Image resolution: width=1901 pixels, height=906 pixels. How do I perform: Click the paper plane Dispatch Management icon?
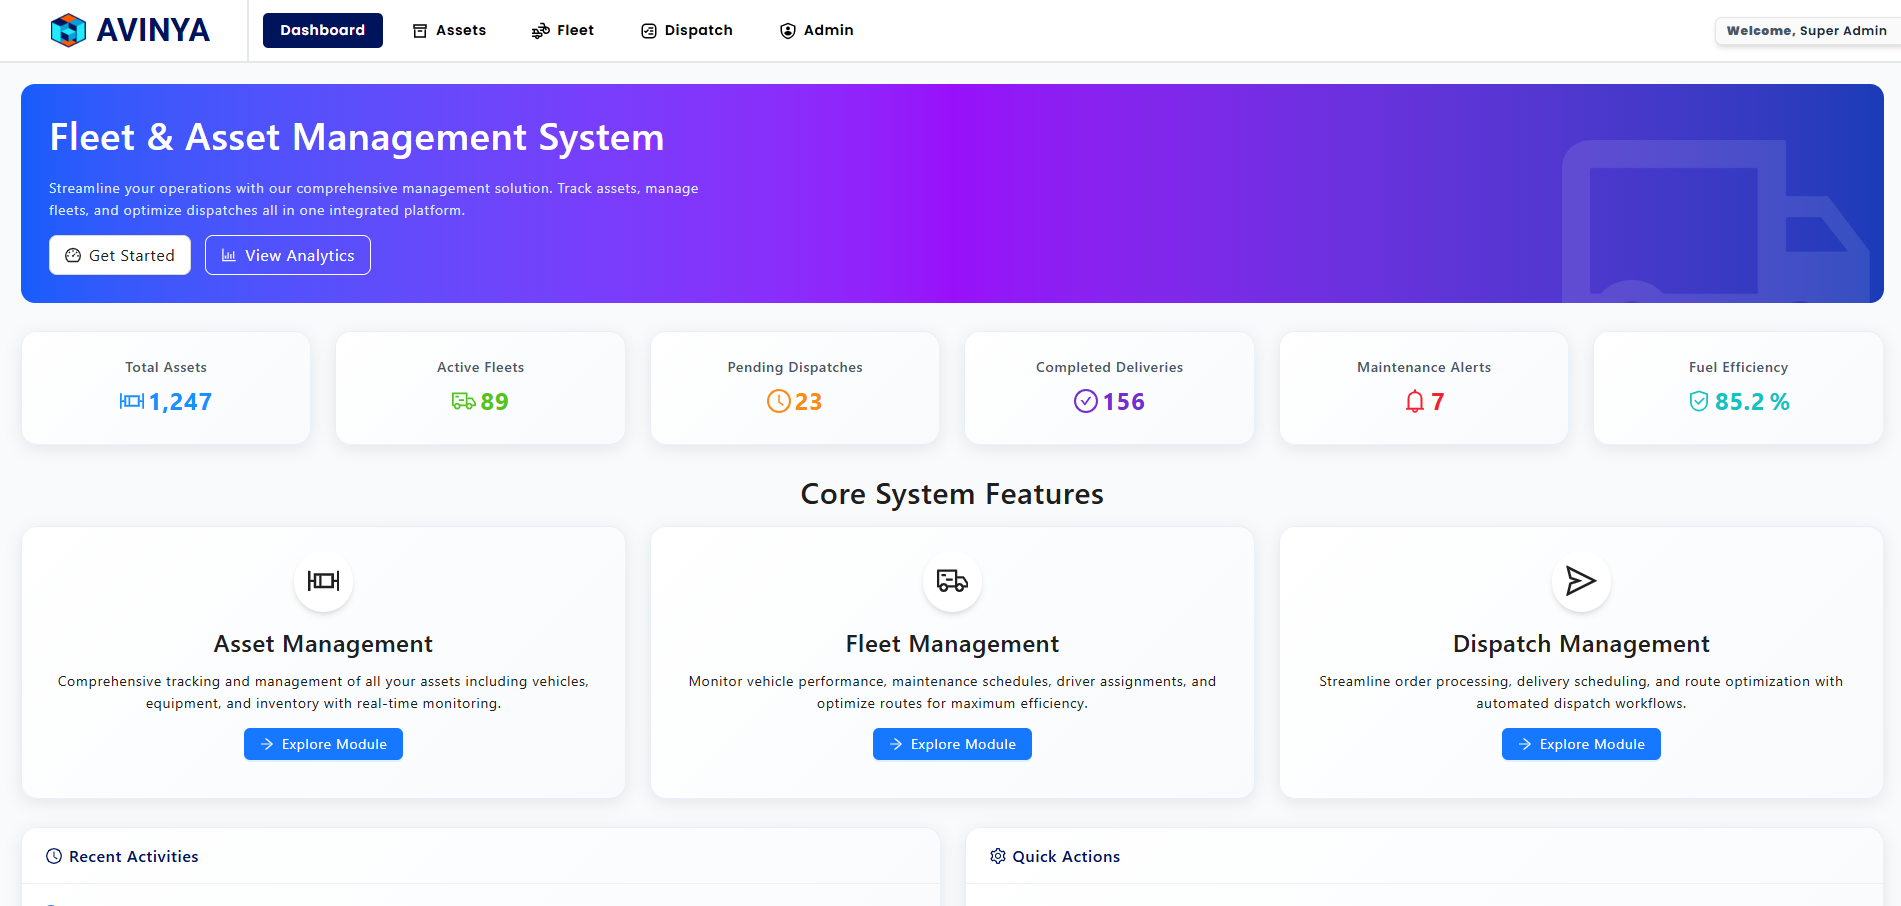1580,581
